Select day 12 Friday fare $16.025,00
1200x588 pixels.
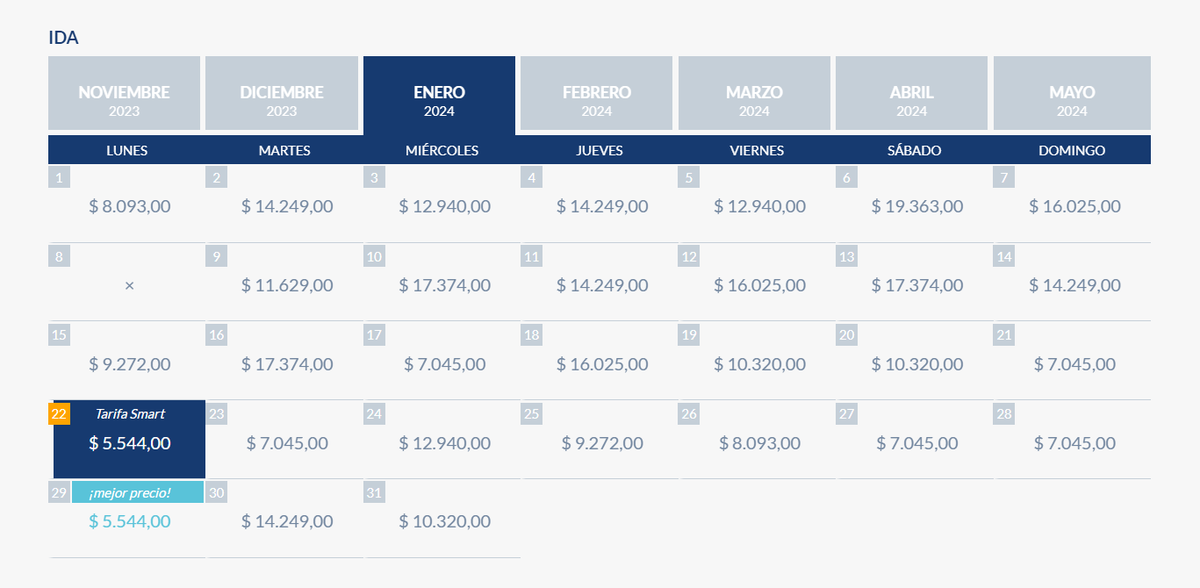[759, 285]
